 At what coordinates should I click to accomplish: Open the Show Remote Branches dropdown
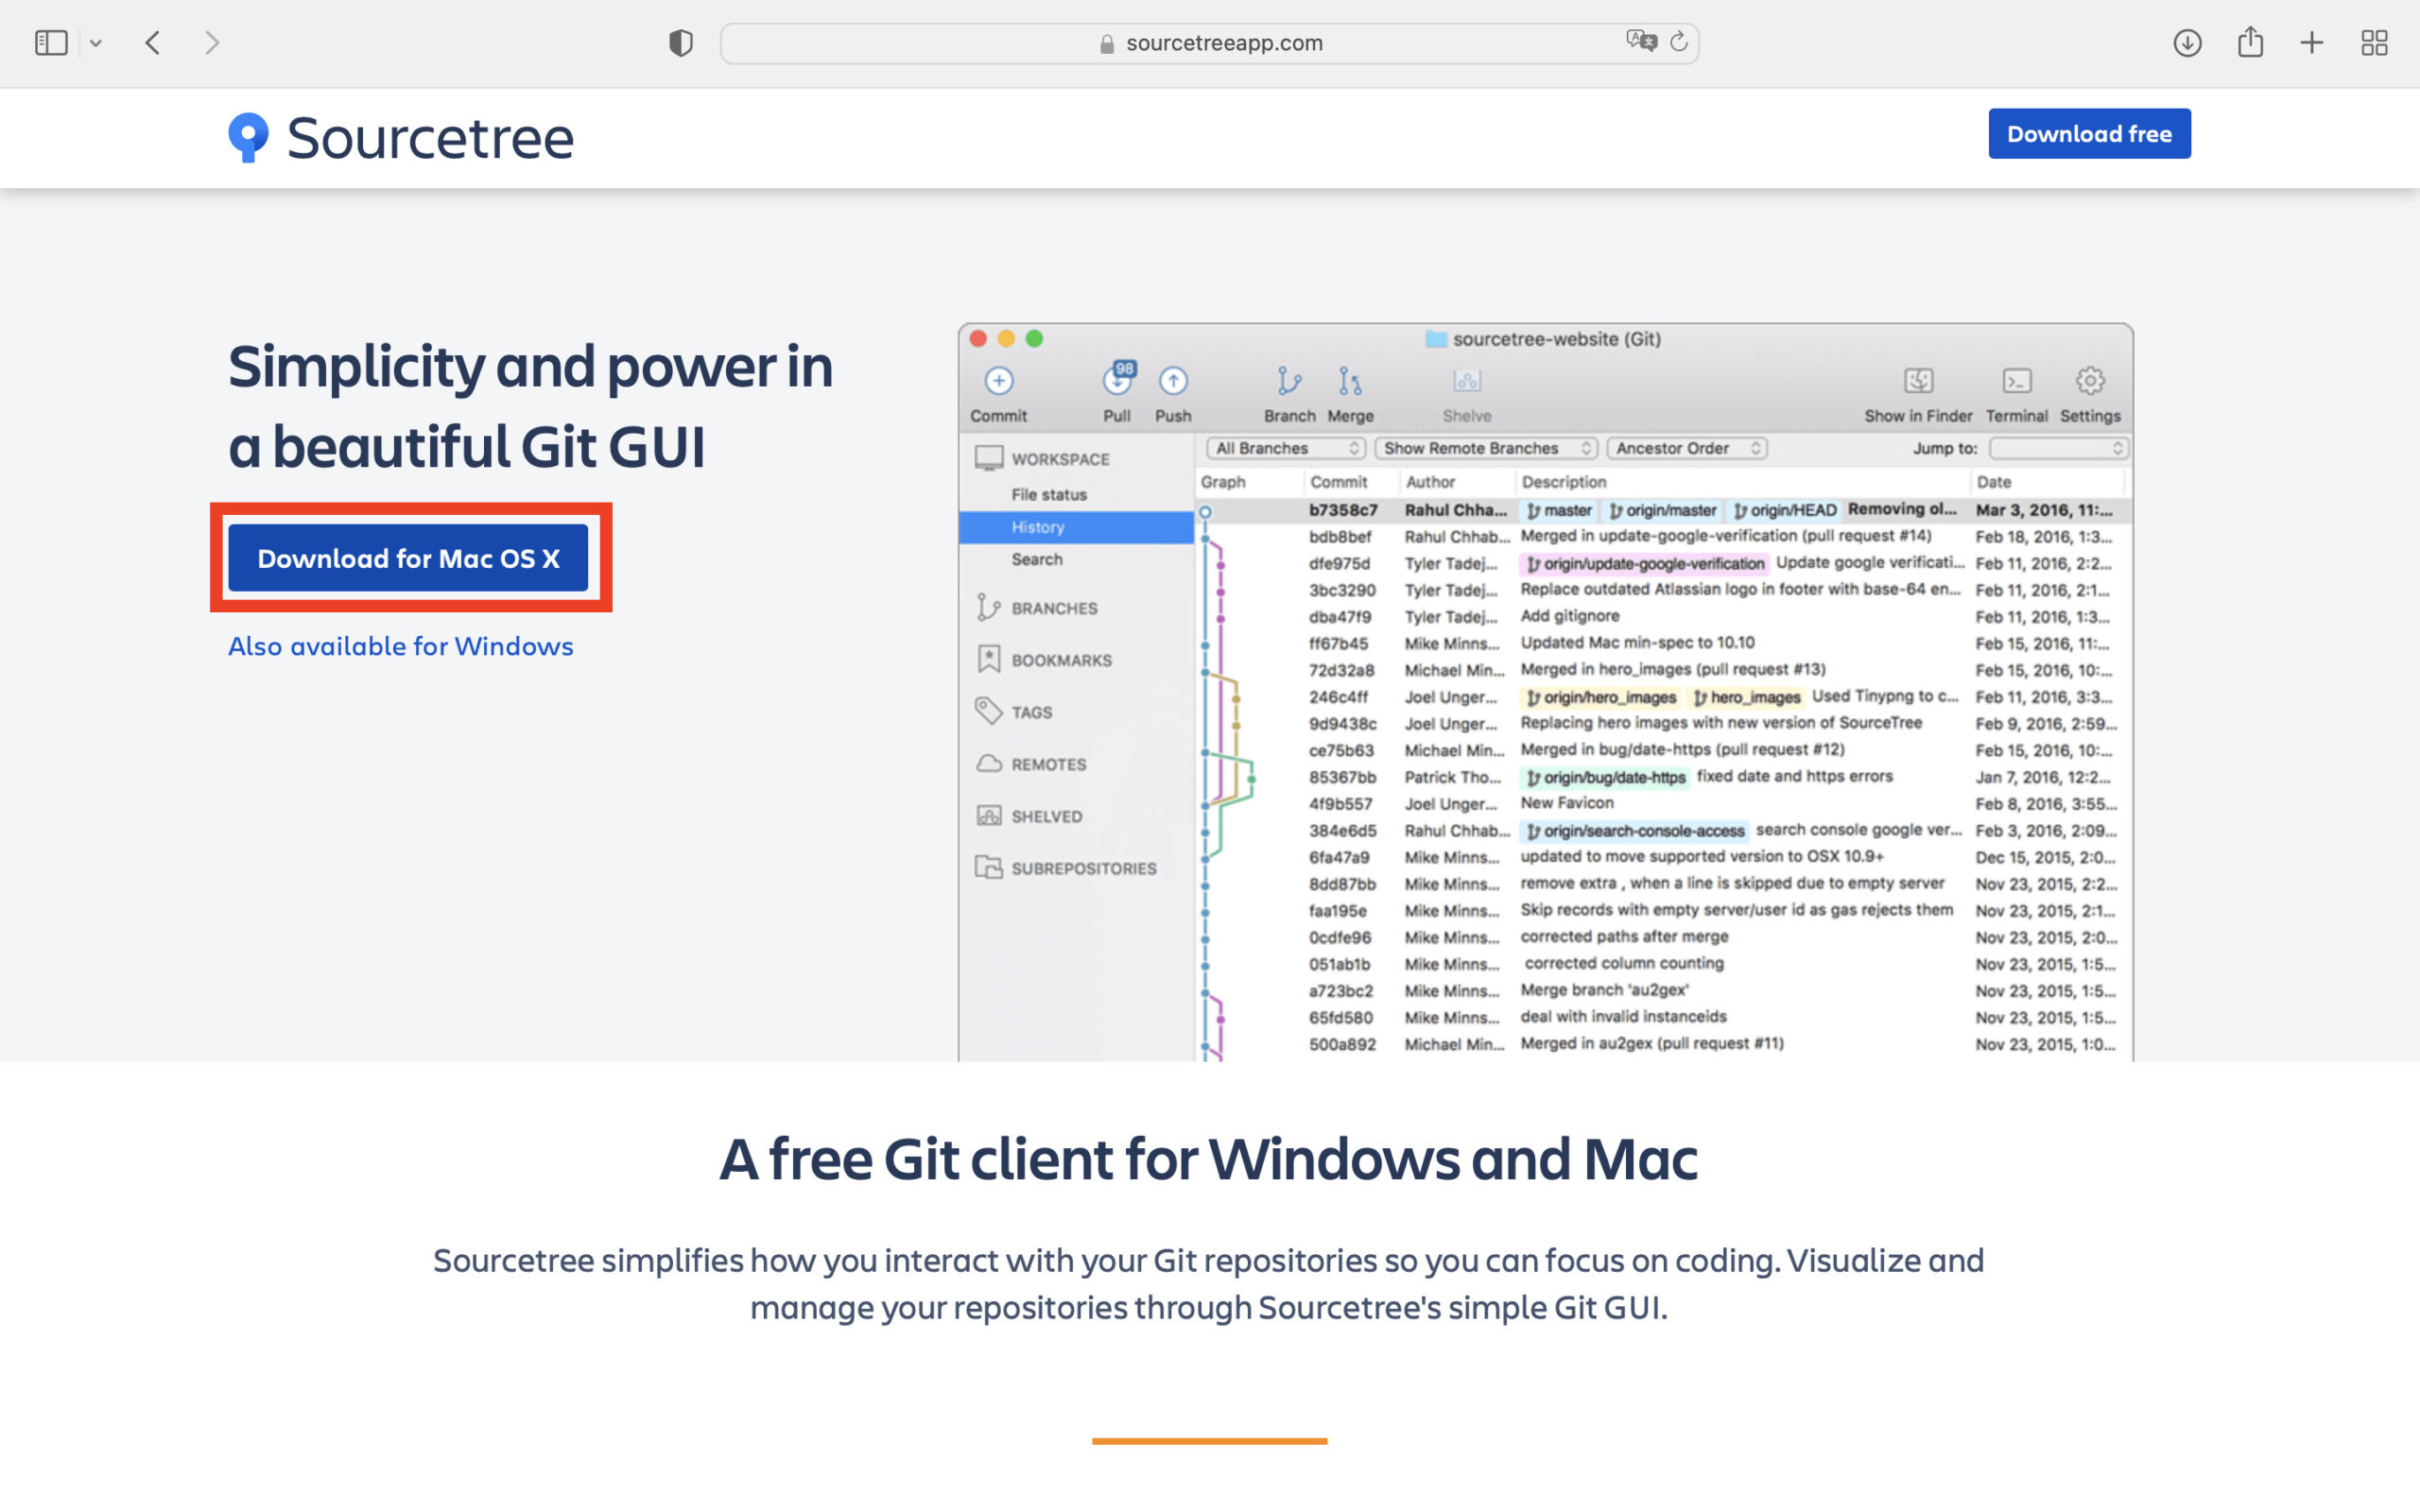[1486, 448]
